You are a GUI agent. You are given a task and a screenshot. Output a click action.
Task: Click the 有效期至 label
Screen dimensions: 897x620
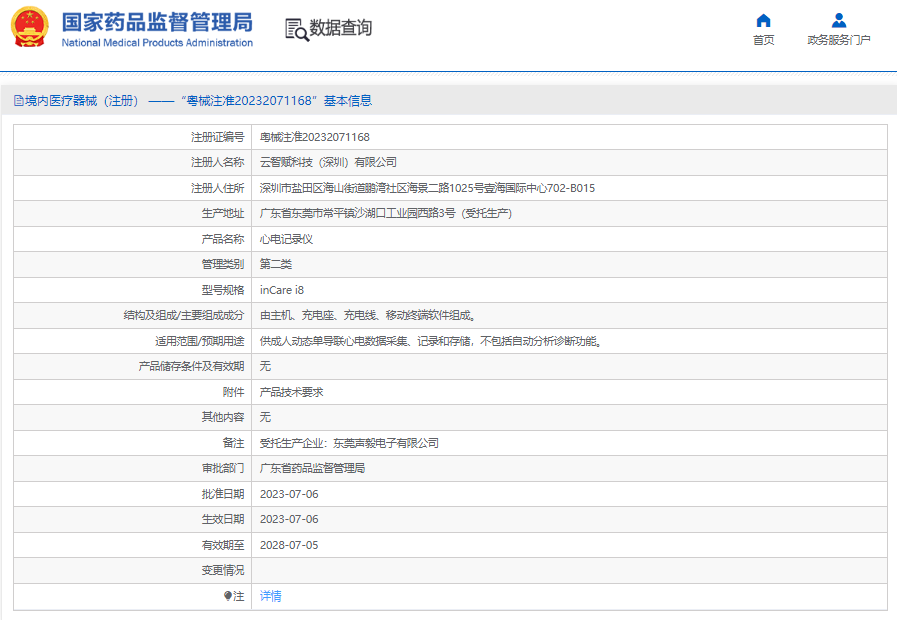point(223,545)
